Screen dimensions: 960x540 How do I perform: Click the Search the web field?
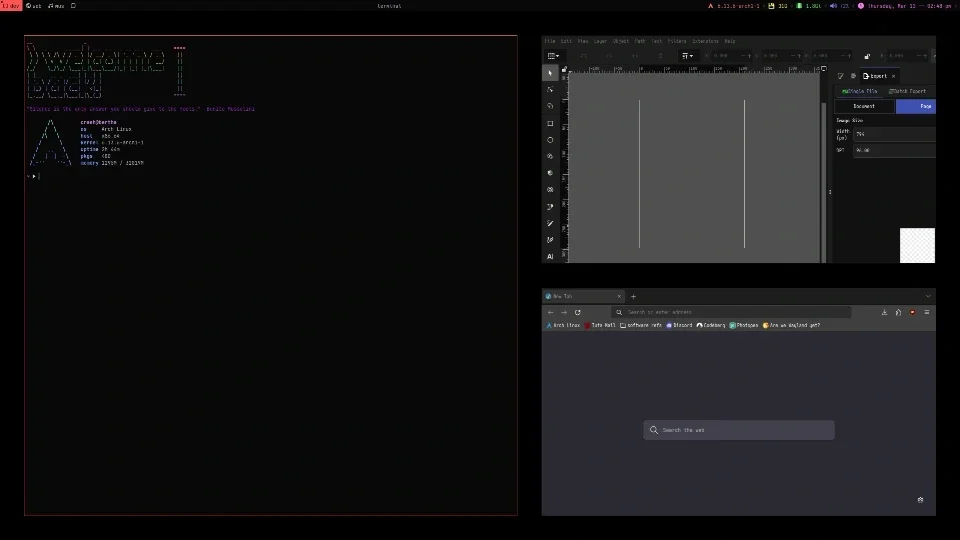click(x=739, y=430)
